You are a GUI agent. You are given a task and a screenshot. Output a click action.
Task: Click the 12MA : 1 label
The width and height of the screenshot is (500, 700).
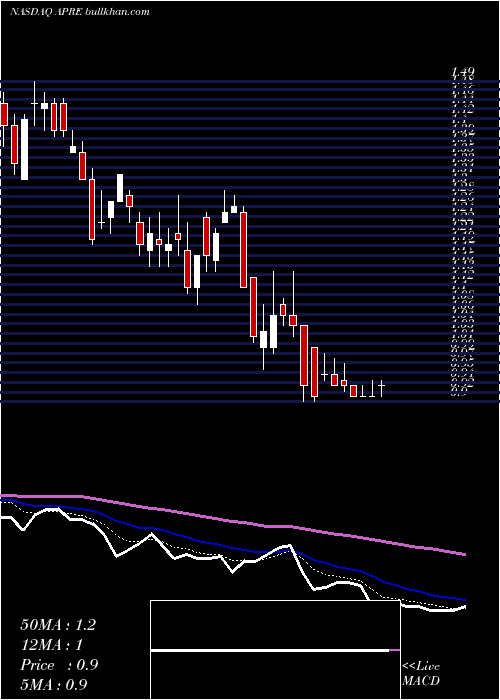(x=52, y=645)
